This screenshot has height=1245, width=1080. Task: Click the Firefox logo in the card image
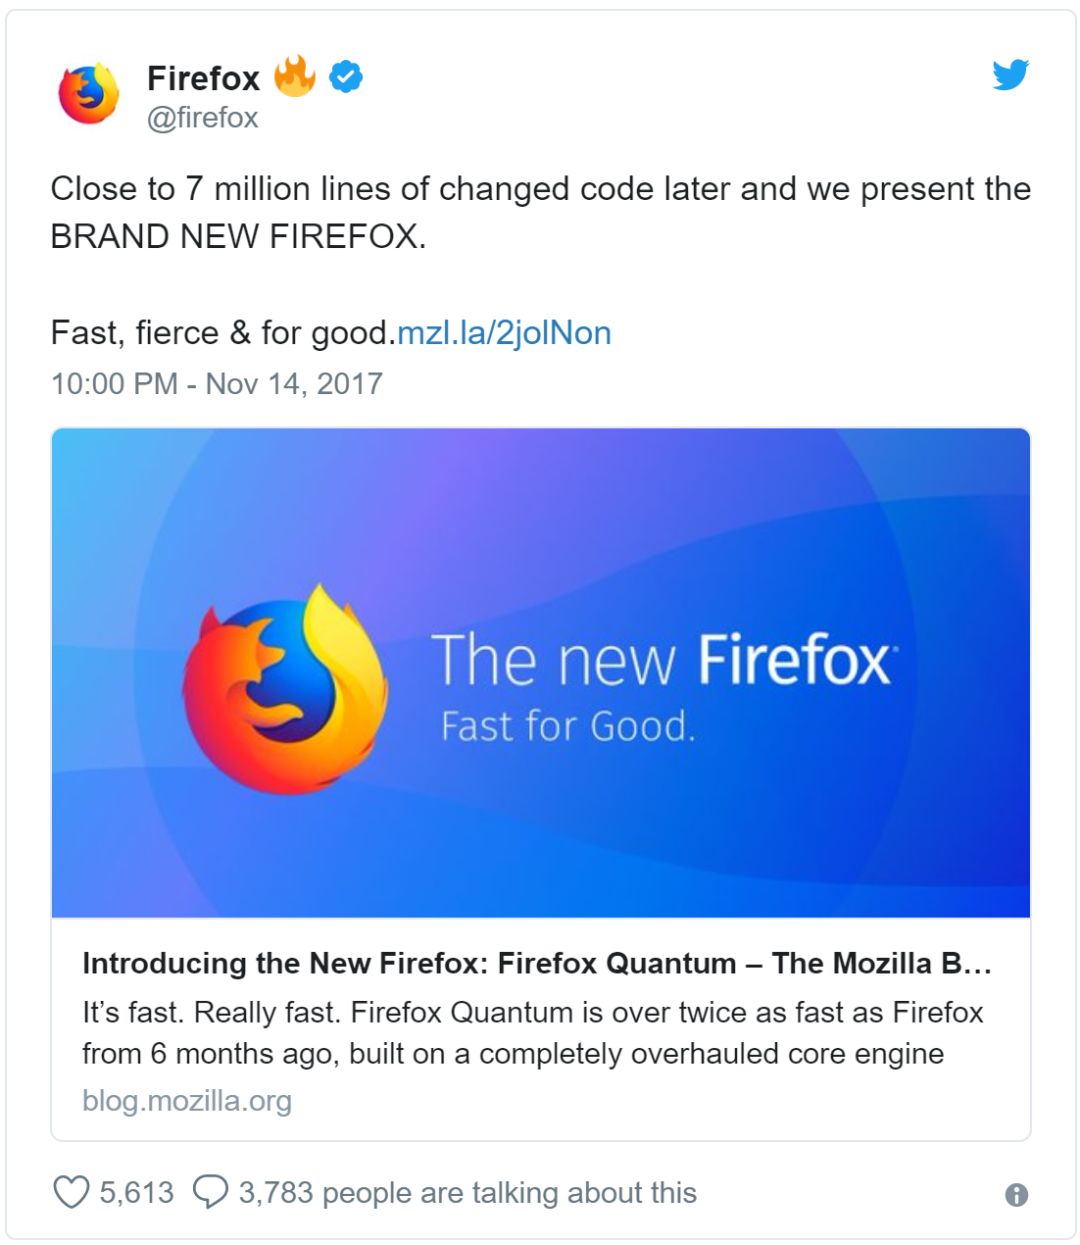tap(284, 689)
